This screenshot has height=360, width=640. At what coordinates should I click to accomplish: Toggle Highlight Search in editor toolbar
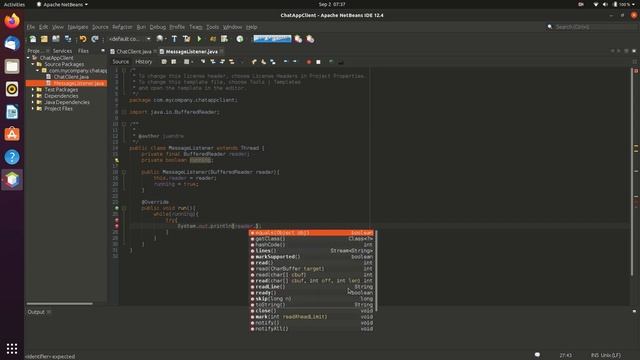tap(232, 62)
